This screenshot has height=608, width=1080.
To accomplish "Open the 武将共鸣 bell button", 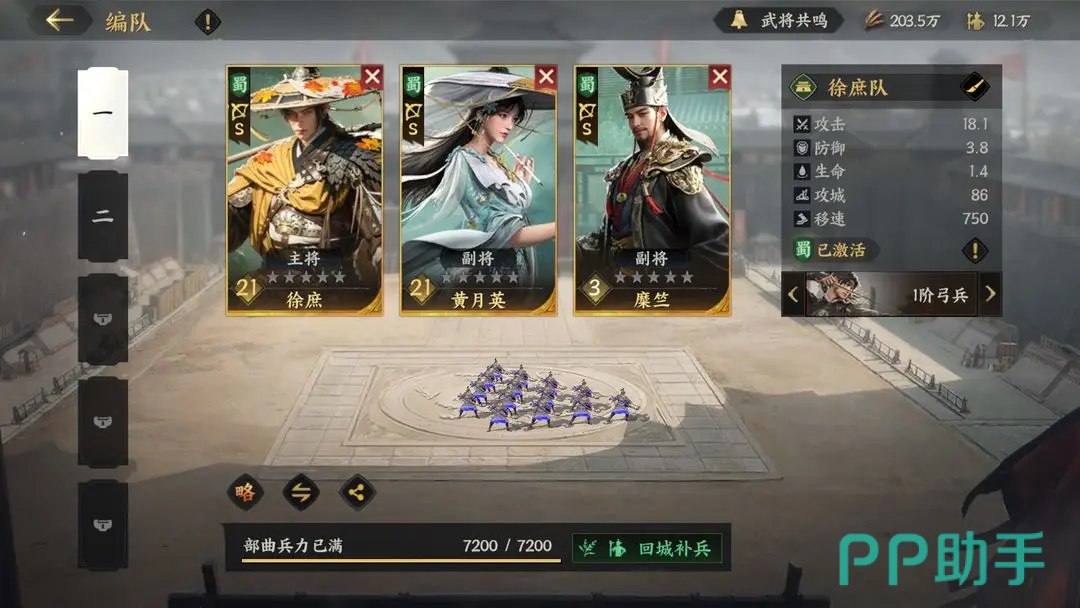I will 779,21.
